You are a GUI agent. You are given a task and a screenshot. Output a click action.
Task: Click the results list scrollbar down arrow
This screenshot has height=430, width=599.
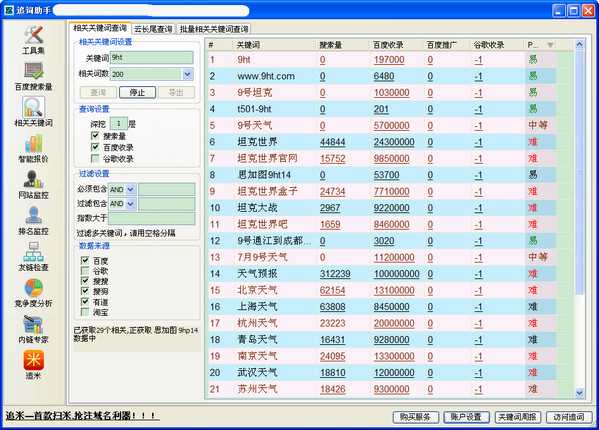pos(580,393)
